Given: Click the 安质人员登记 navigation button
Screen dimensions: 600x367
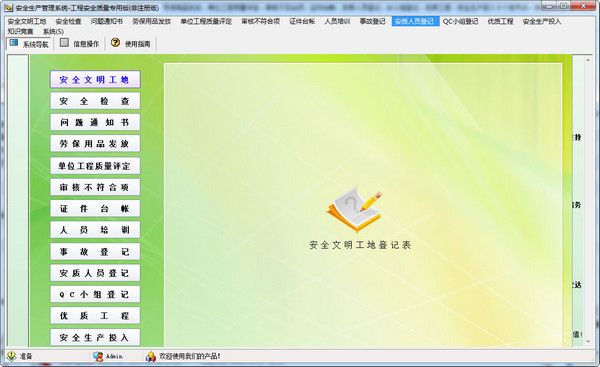Looking at the screenshot, I should click(95, 273).
